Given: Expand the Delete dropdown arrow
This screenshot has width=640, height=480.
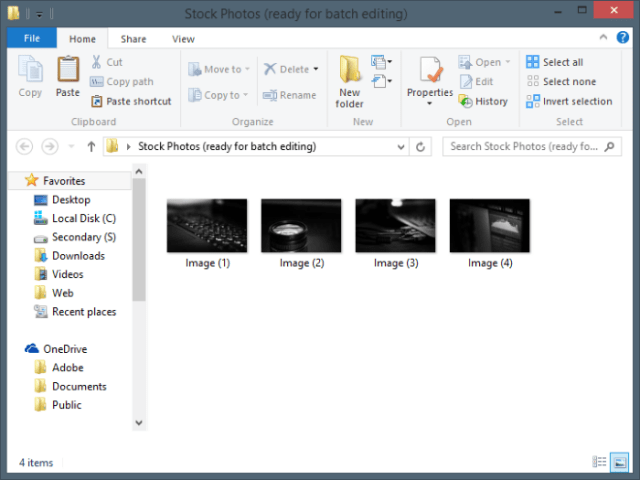Looking at the screenshot, I should coord(316,69).
